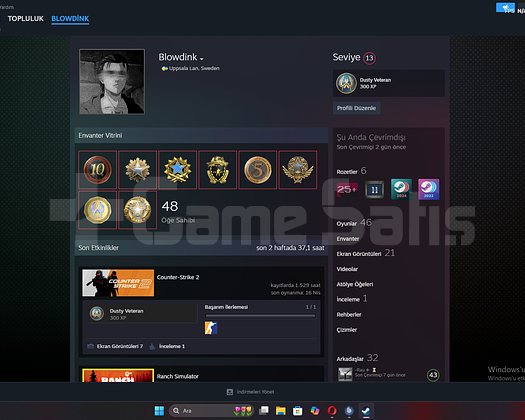
Task: Click the Windows search box Ara
Action: point(211,411)
